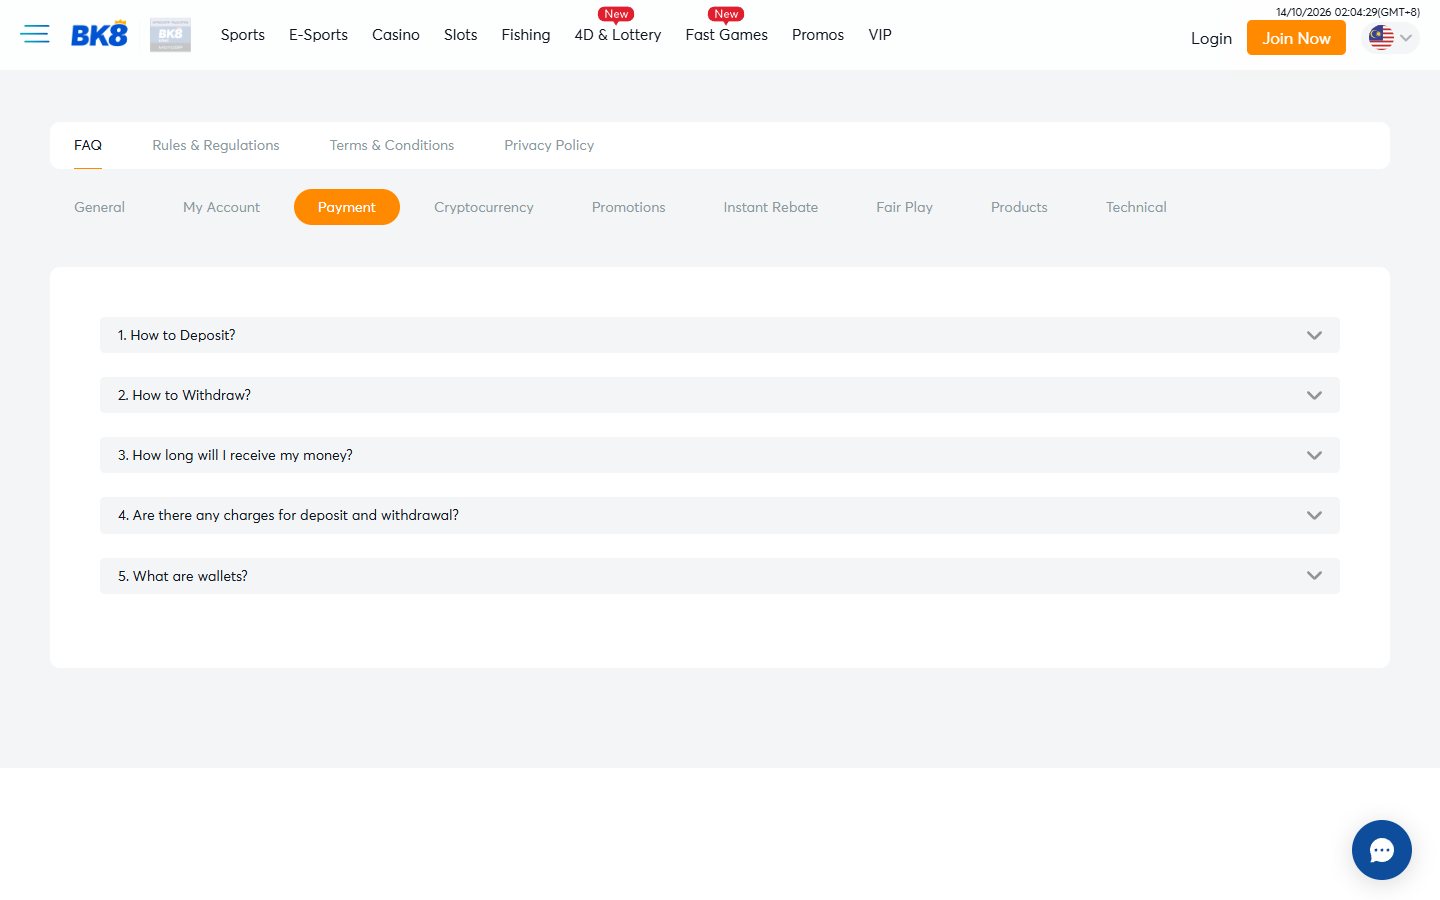The image size is (1440, 900).
Task: Switch to Terms & Conditions tab
Action: [x=392, y=145]
